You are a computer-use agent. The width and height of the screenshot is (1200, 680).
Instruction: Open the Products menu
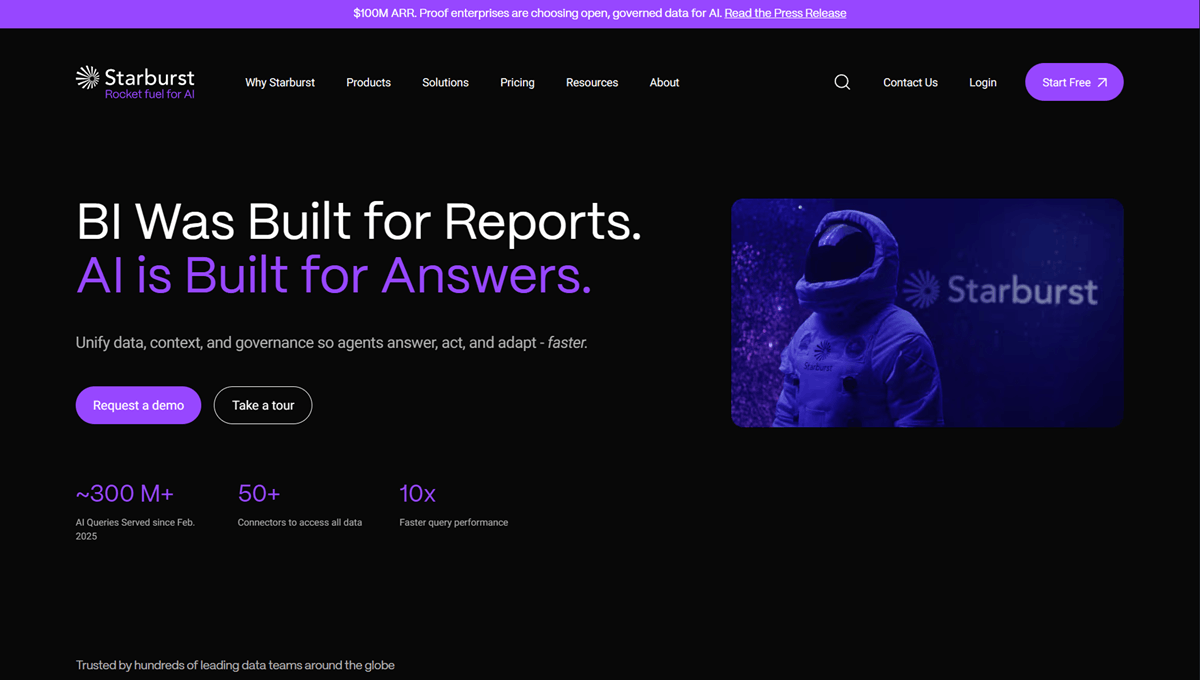pyautogui.click(x=368, y=82)
